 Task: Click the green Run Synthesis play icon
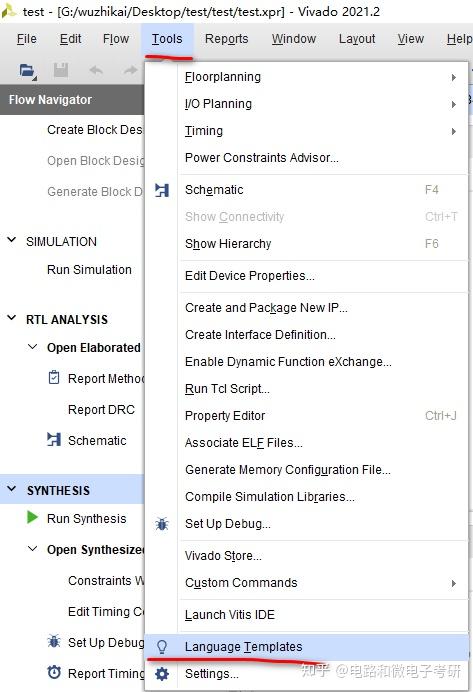(32, 517)
